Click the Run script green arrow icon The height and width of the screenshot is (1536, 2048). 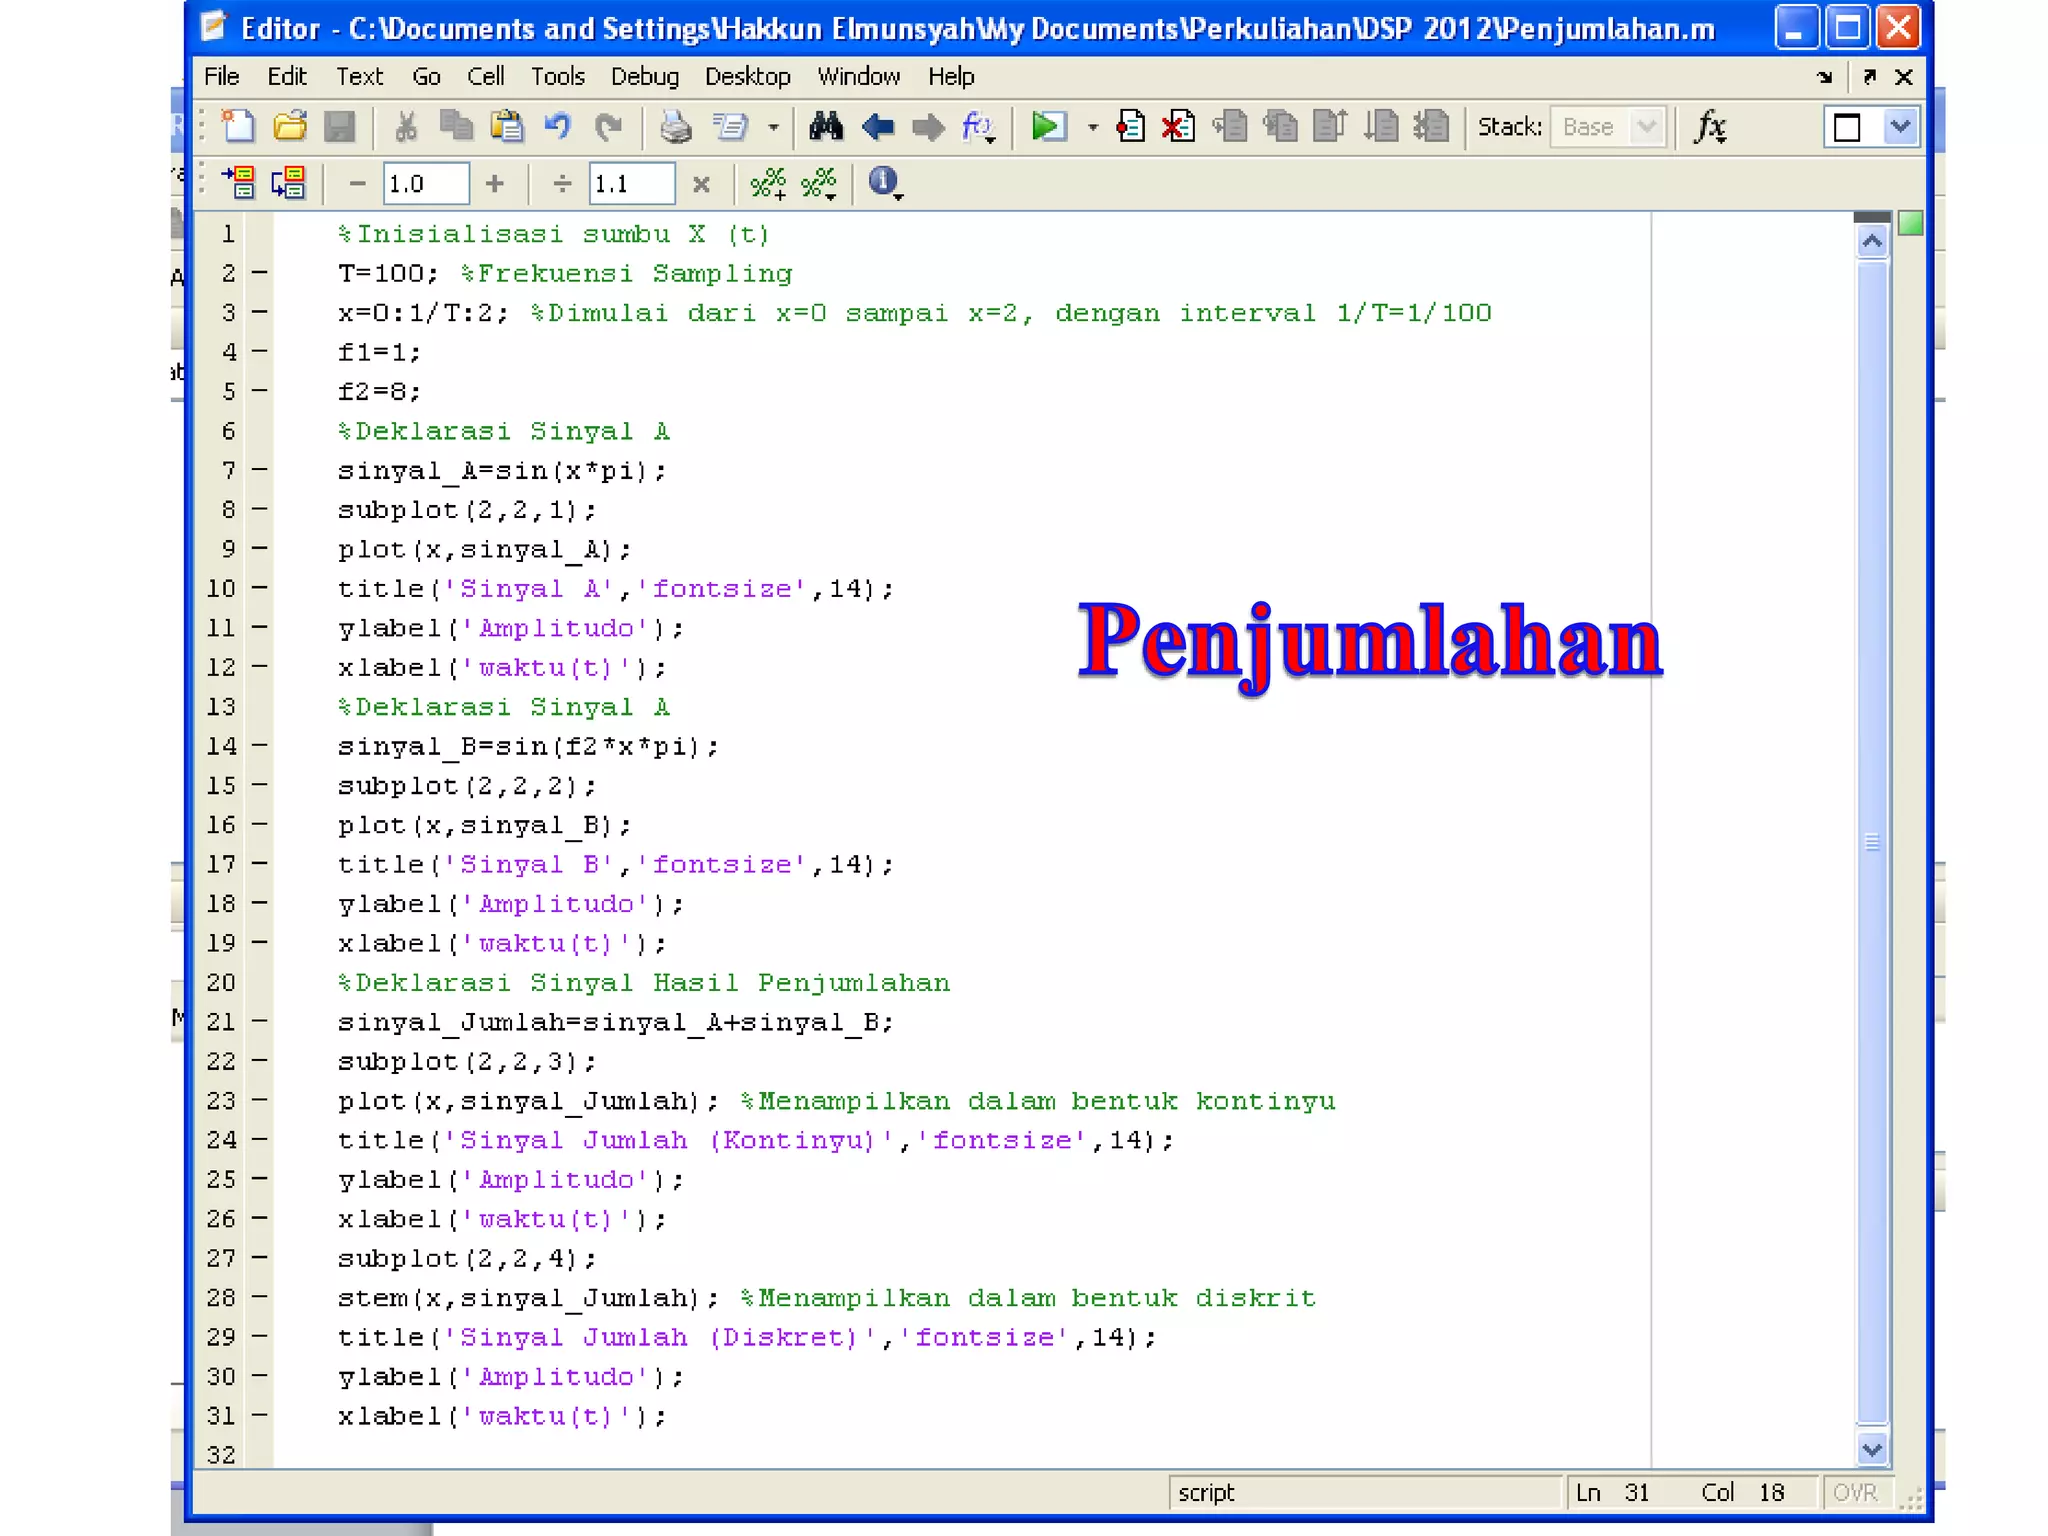click(1047, 127)
